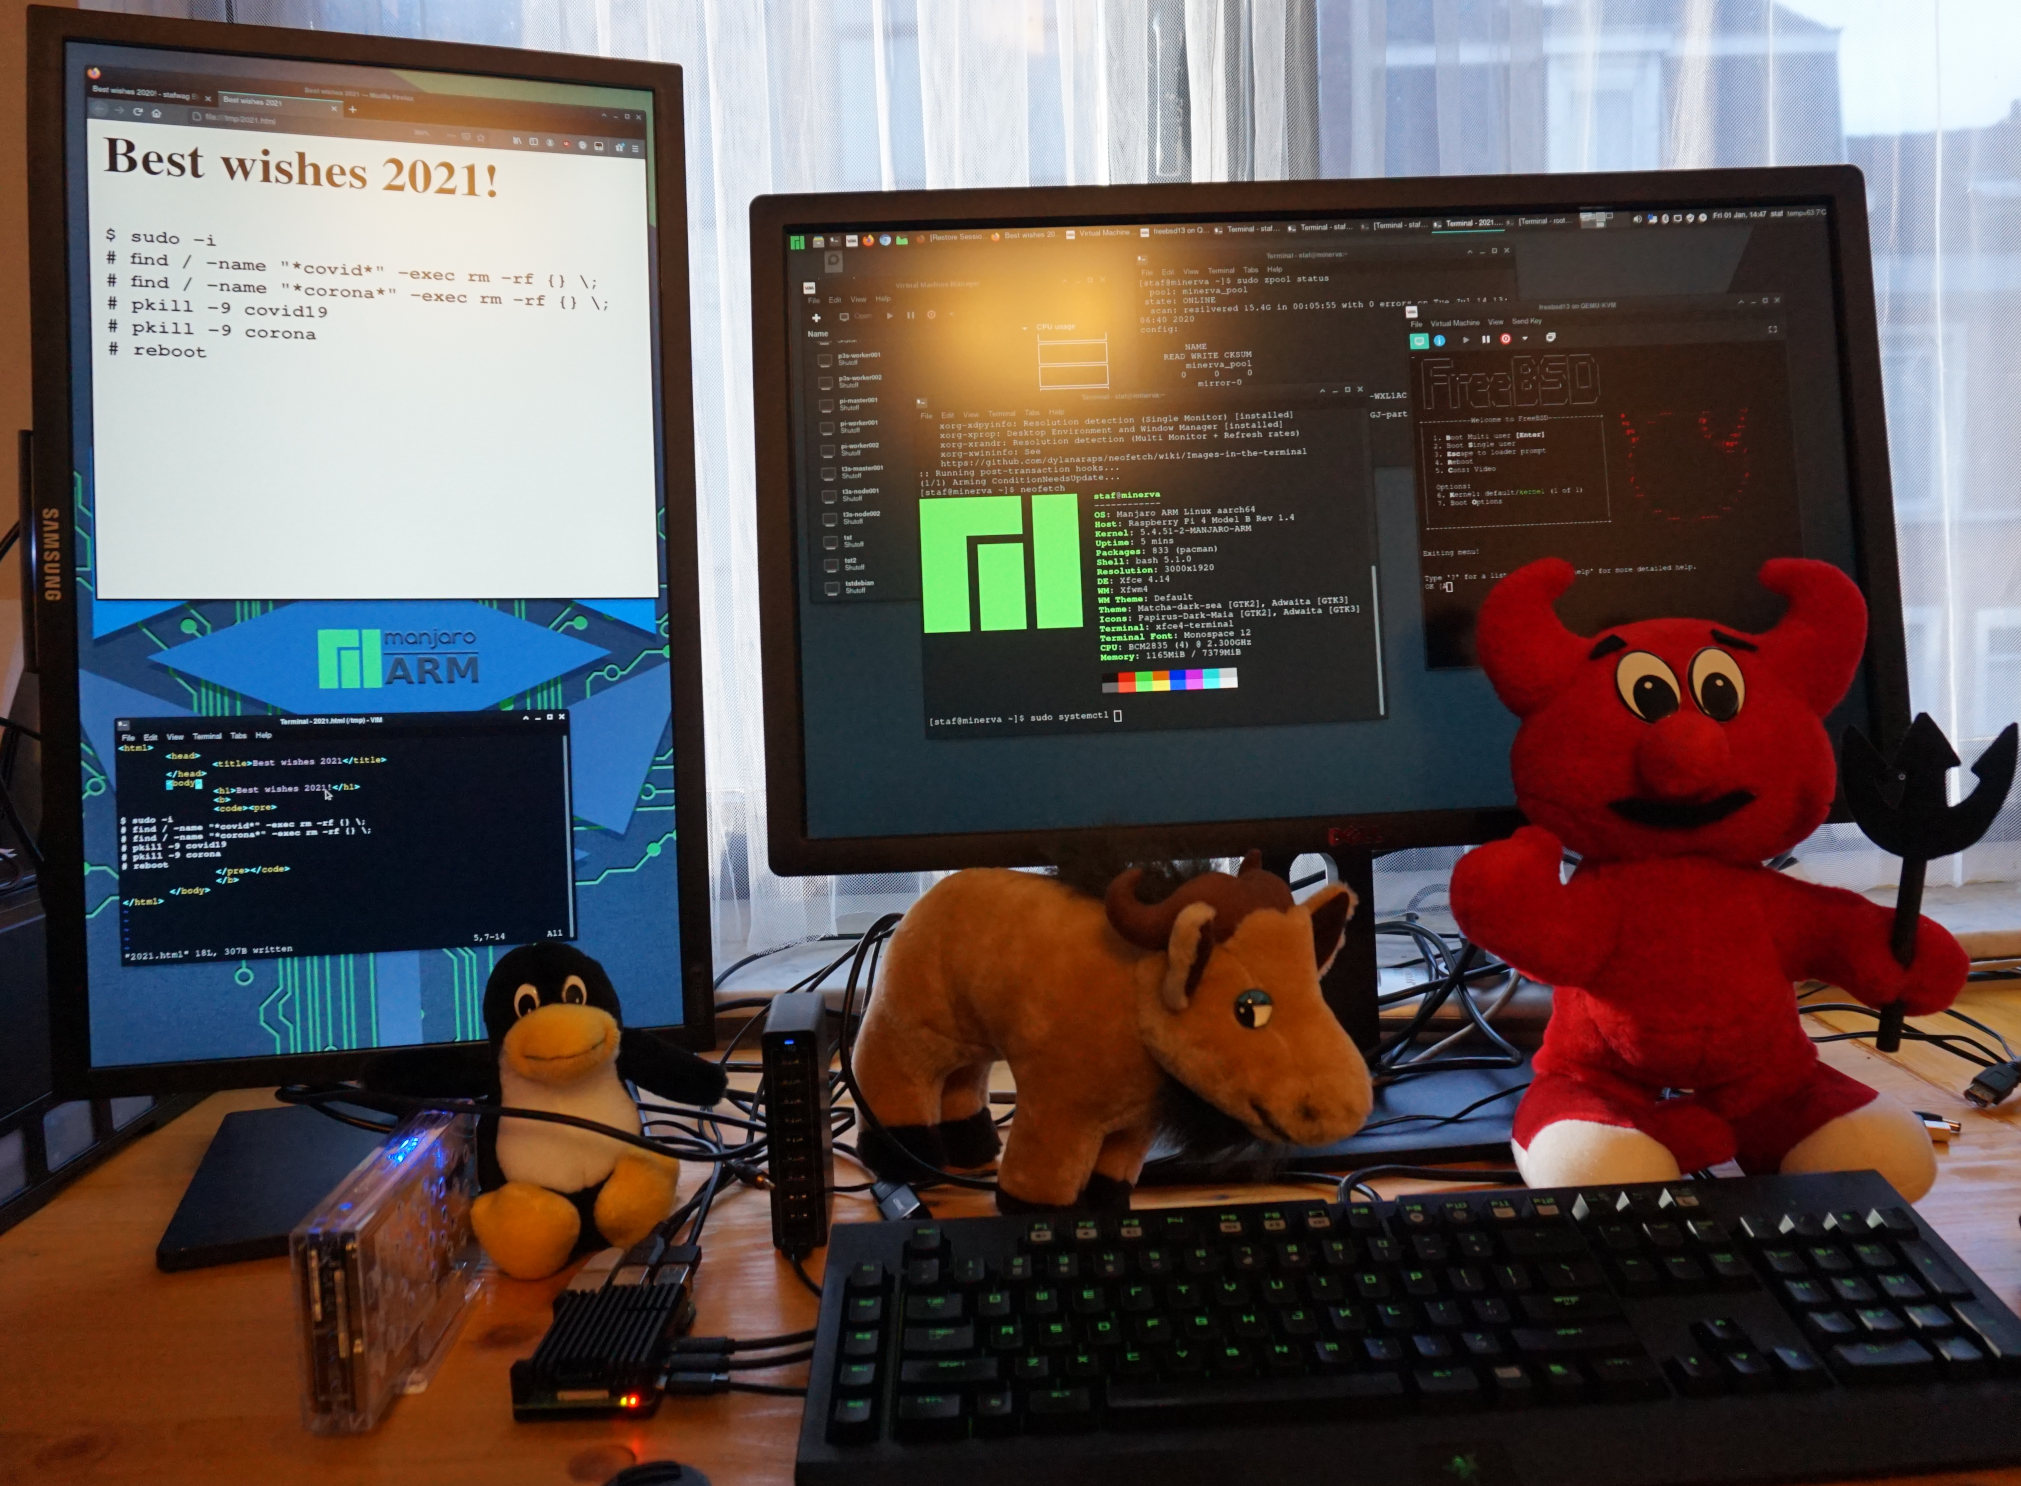Switch to graphical console monitor icon
This screenshot has width=2021, height=1486.
1418,341
